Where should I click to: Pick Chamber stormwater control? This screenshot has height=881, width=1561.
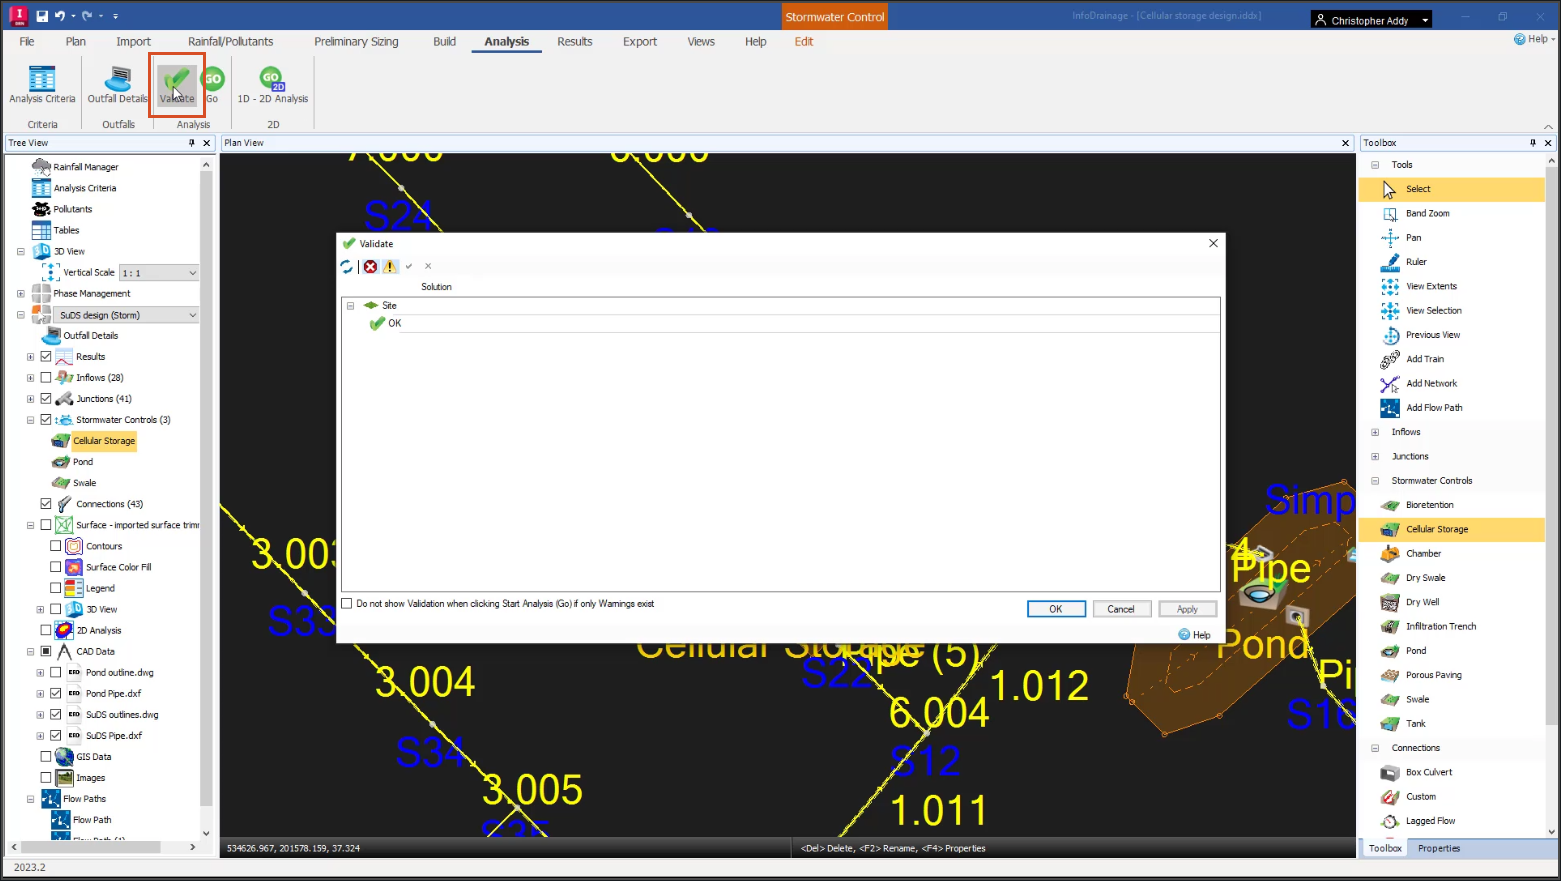(1423, 554)
